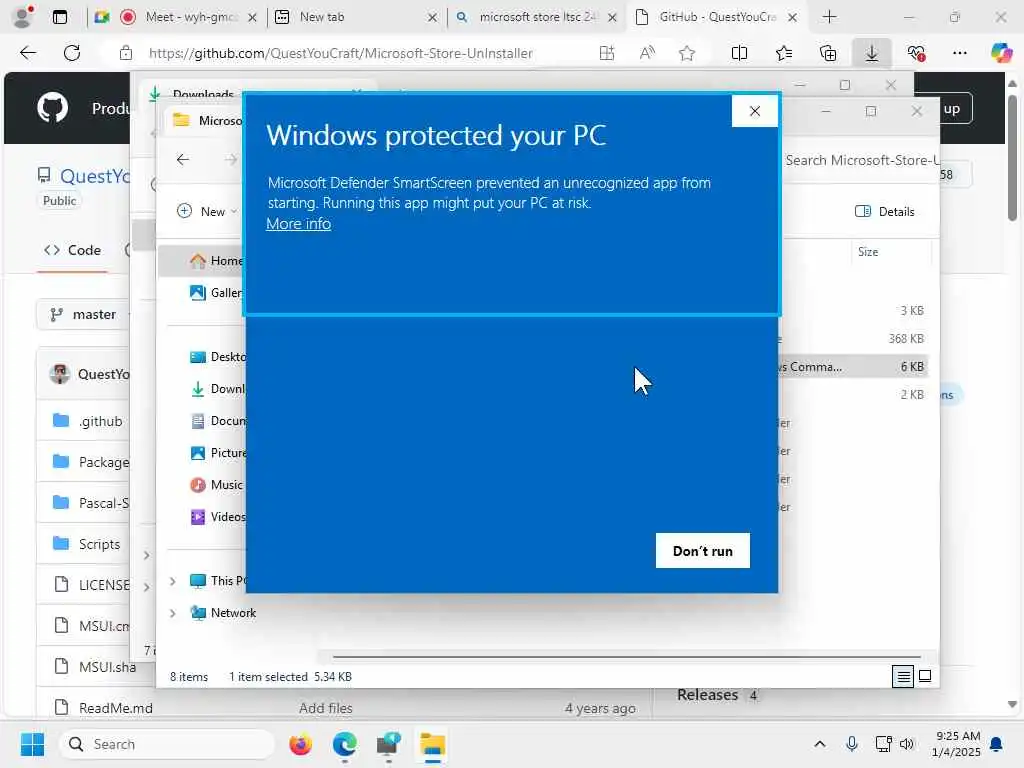This screenshot has height=768, width=1024.
Task: Click the Search Microsoft-Store box in Explorer
Action: tap(861, 160)
